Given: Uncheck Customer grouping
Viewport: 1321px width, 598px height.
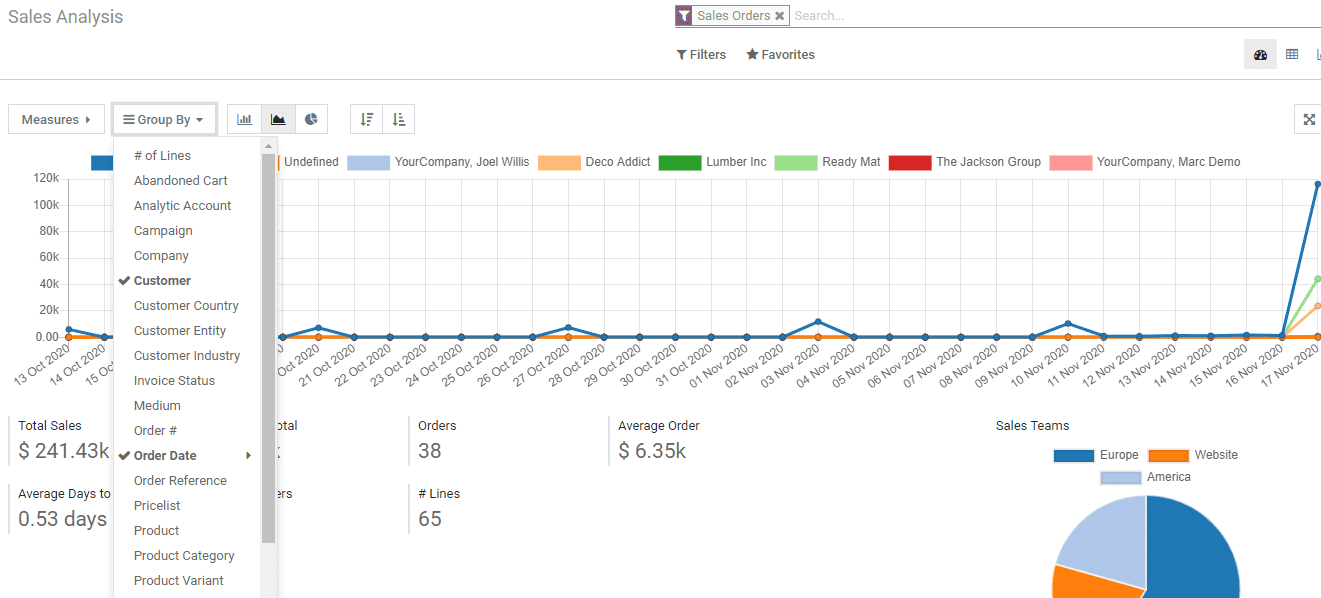Looking at the screenshot, I should (162, 281).
